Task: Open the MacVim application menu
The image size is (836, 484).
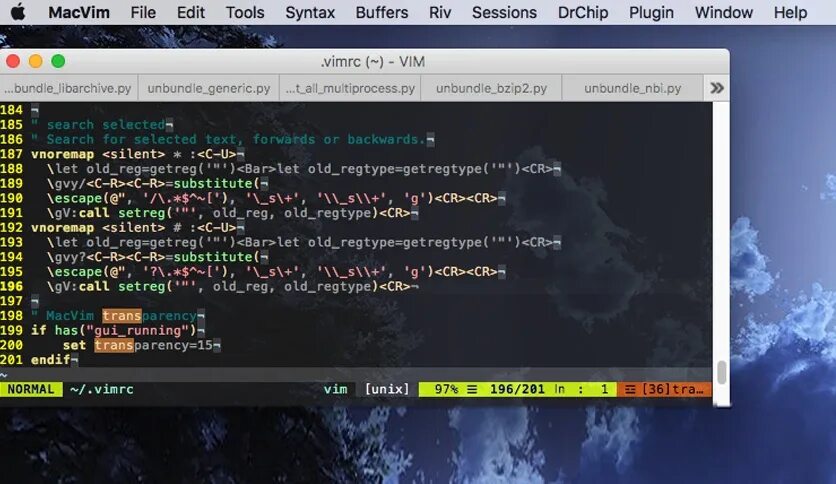Action: coord(79,12)
